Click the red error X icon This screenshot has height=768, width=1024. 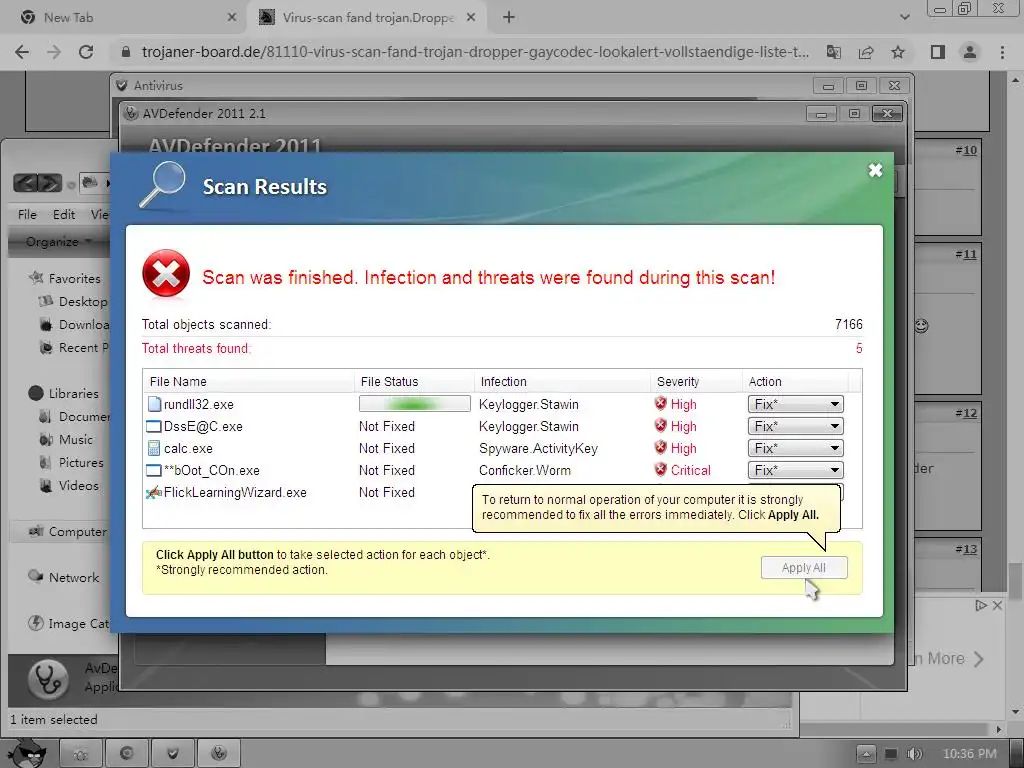coord(166,274)
